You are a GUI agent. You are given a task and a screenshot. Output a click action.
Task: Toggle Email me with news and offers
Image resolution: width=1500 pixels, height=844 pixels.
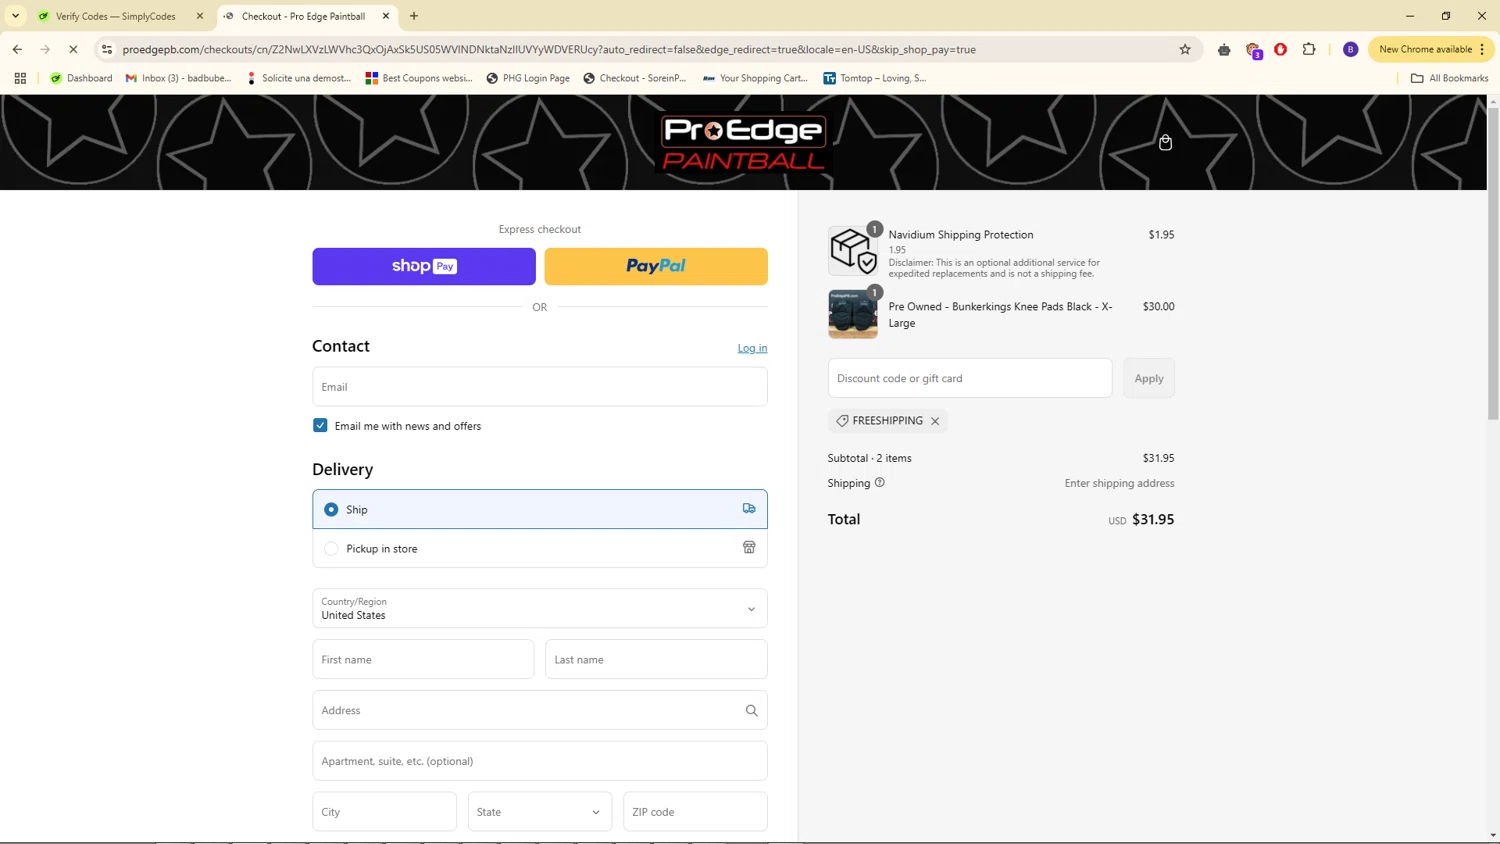tap(320, 425)
